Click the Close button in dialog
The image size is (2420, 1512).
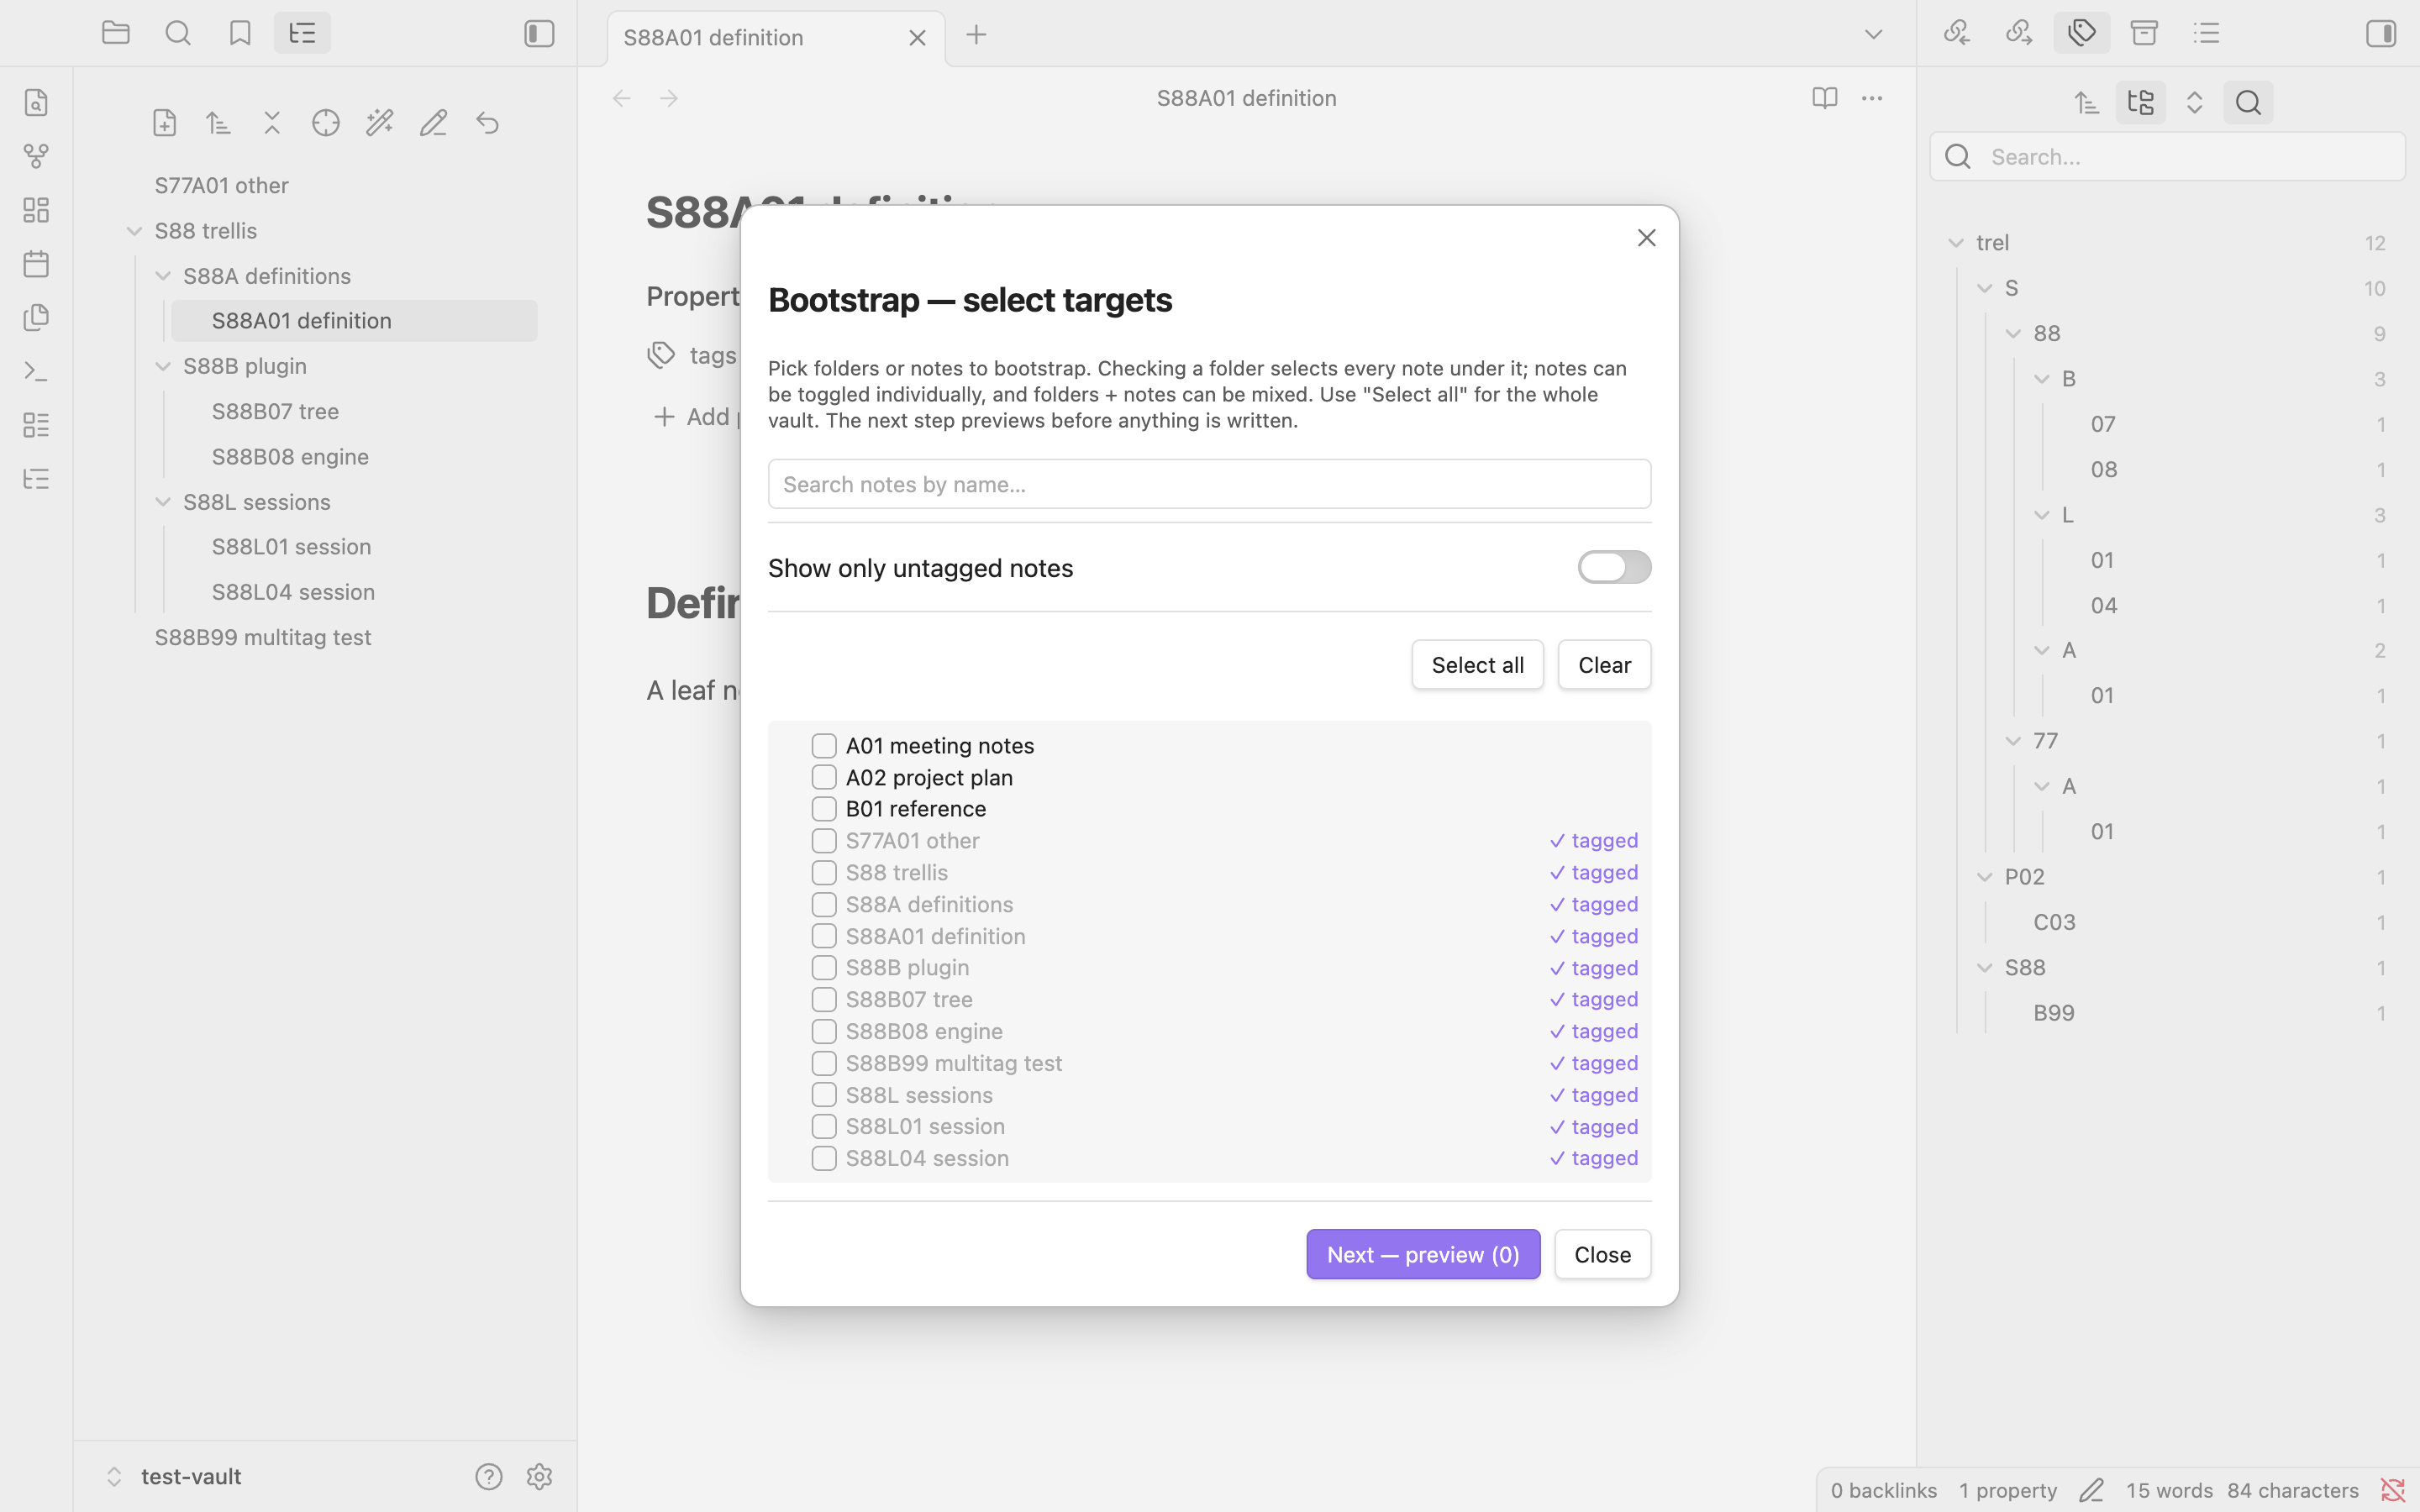(x=1602, y=1254)
